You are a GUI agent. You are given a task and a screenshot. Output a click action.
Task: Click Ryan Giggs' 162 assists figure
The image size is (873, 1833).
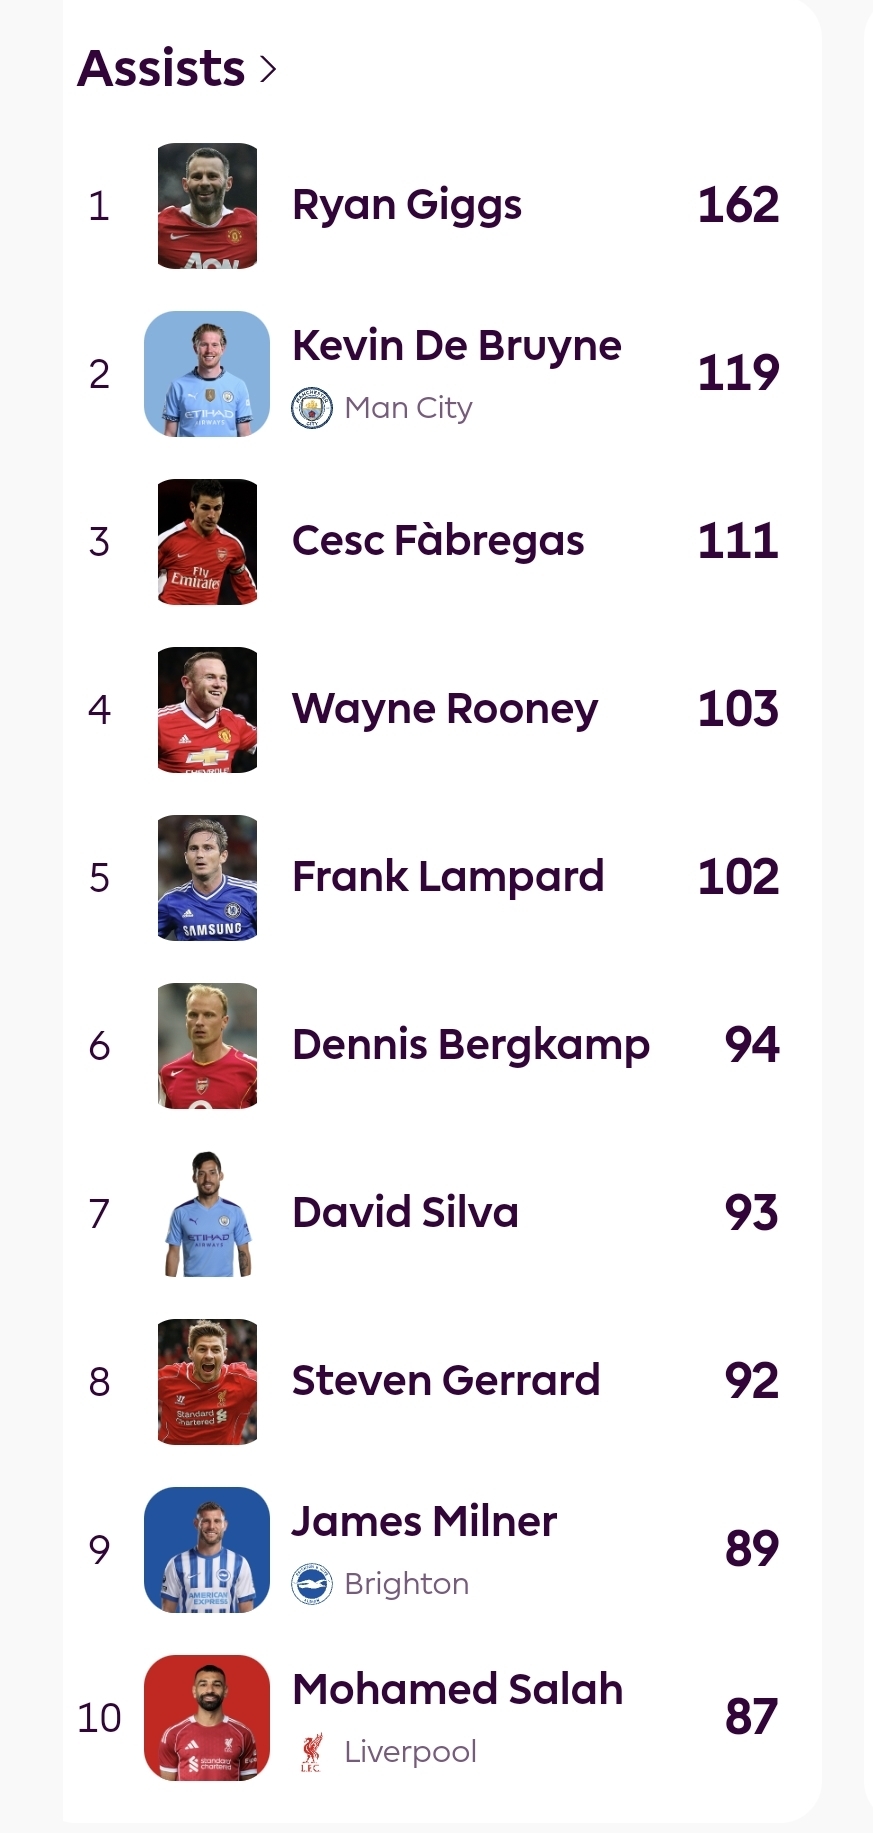[x=738, y=206]
